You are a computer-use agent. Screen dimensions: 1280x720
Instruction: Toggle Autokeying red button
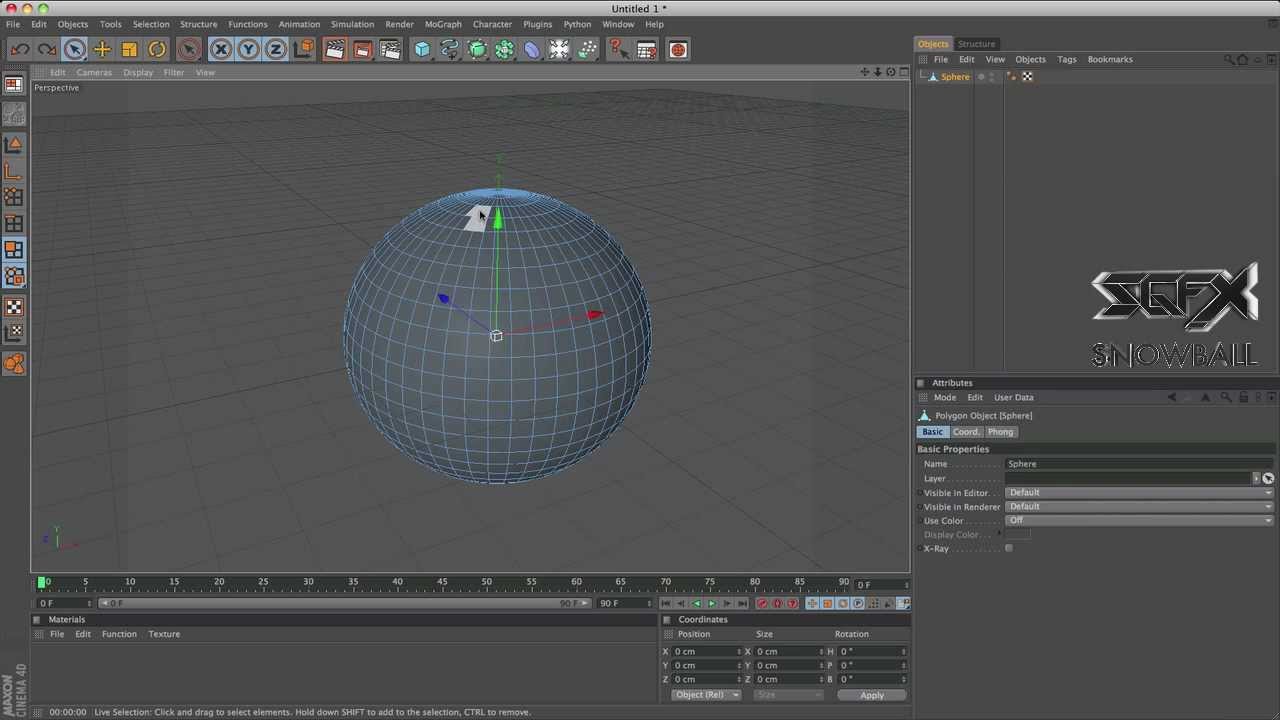click(777, 604)
